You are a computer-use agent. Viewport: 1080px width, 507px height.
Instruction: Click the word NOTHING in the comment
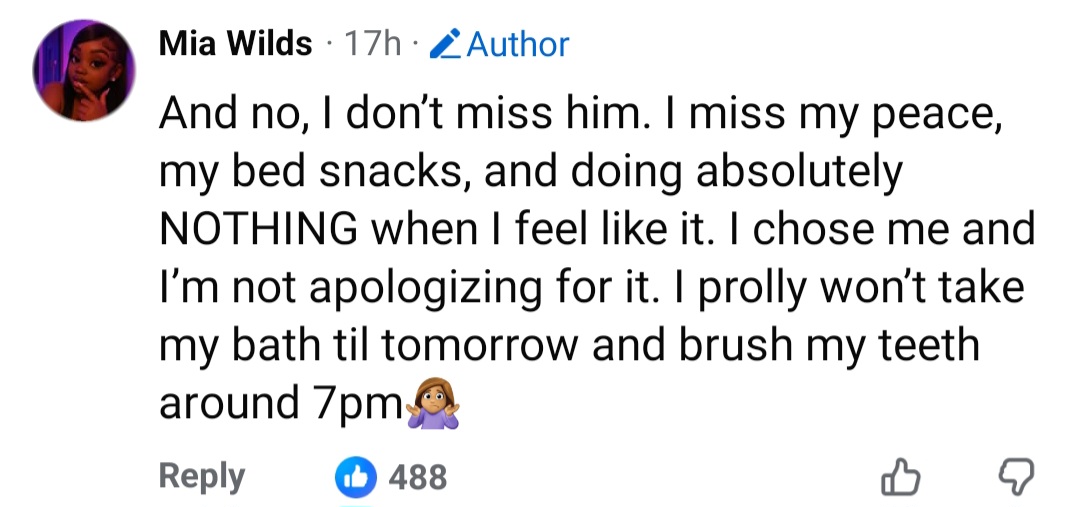260,229
